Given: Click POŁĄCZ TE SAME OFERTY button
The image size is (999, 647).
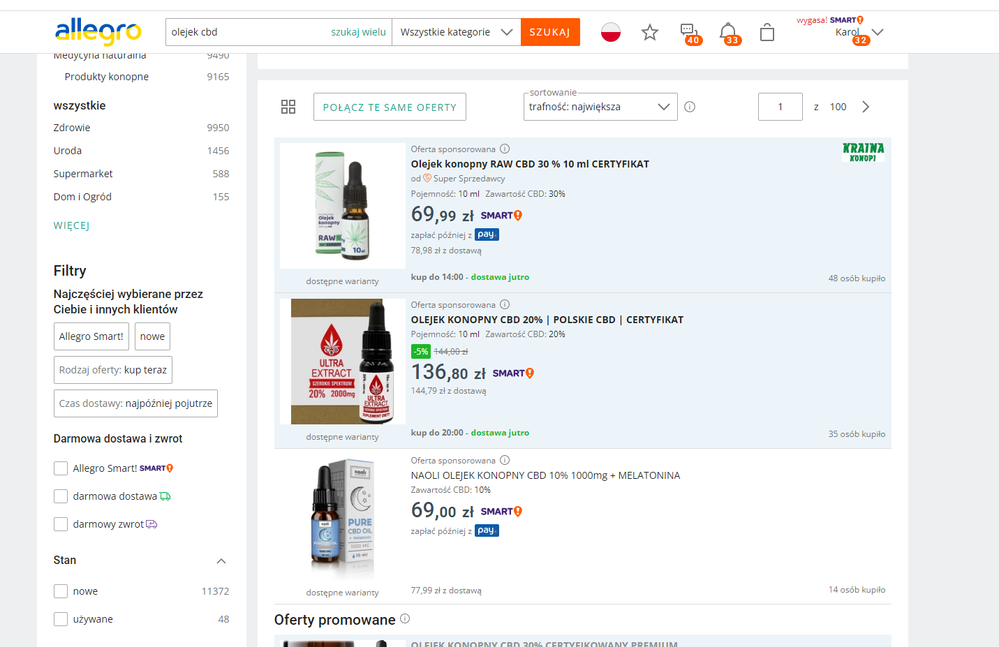Looking at the screenshot, I should point(389,107).
